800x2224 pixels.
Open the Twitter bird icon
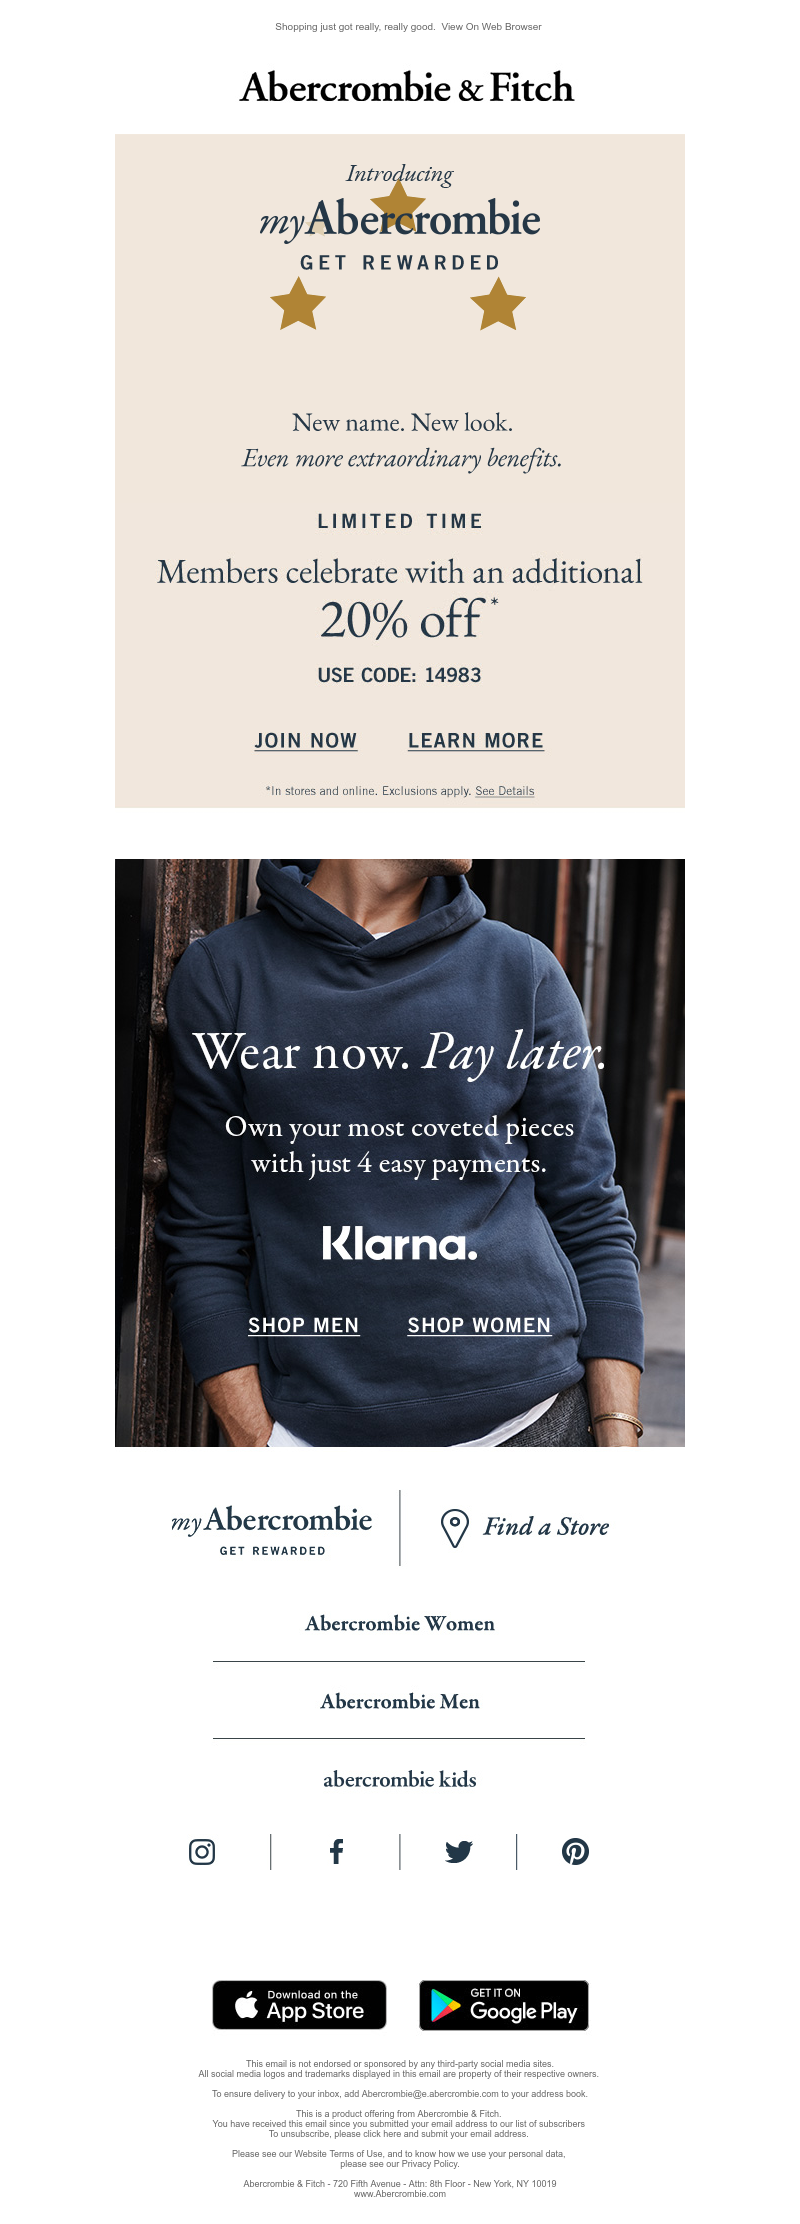point(459,1852)
